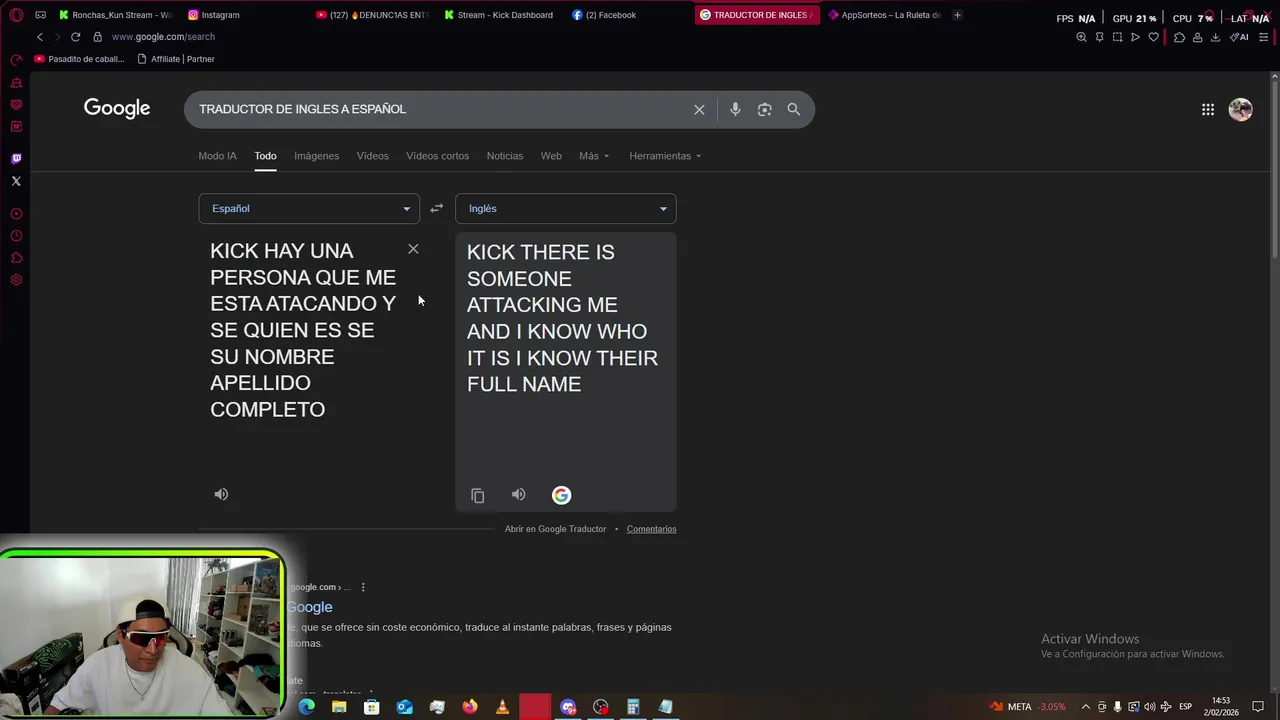
Task: Swap the translation languages
Action: tap(436, 208)
